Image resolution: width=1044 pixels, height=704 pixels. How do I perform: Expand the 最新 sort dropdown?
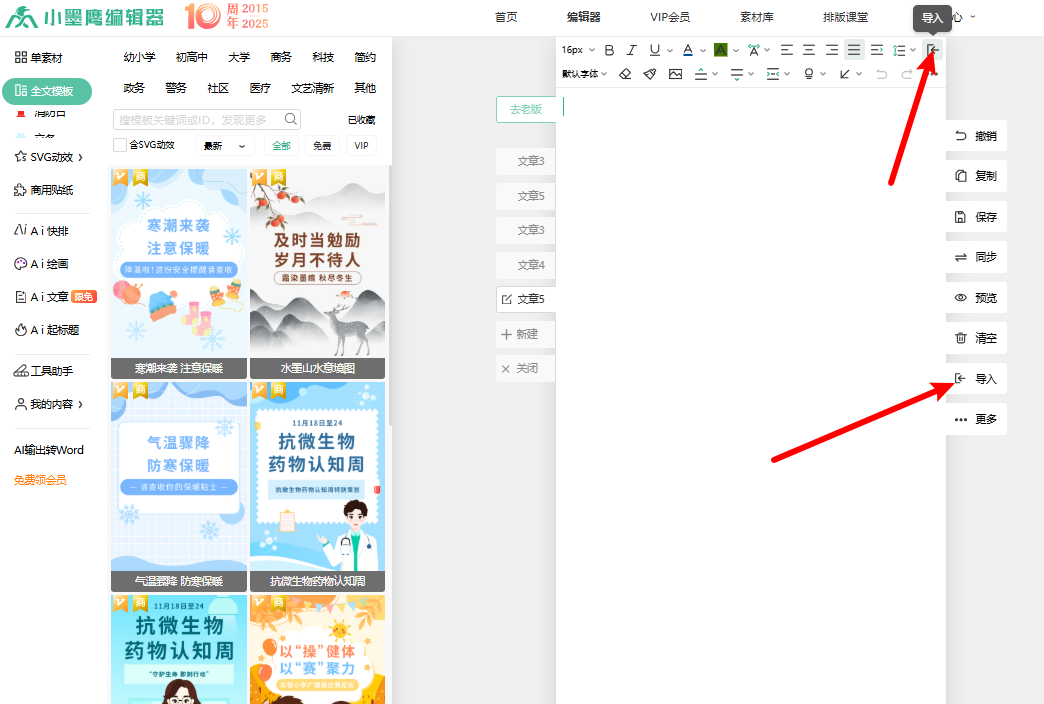click(224, 146)
